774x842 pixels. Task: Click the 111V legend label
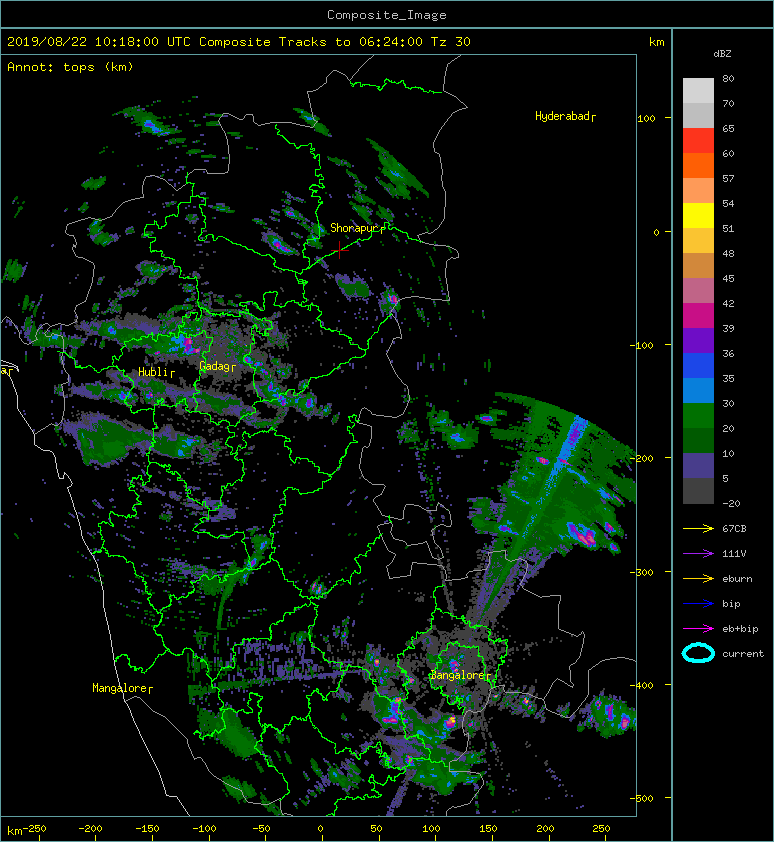[x=734, y=554]
